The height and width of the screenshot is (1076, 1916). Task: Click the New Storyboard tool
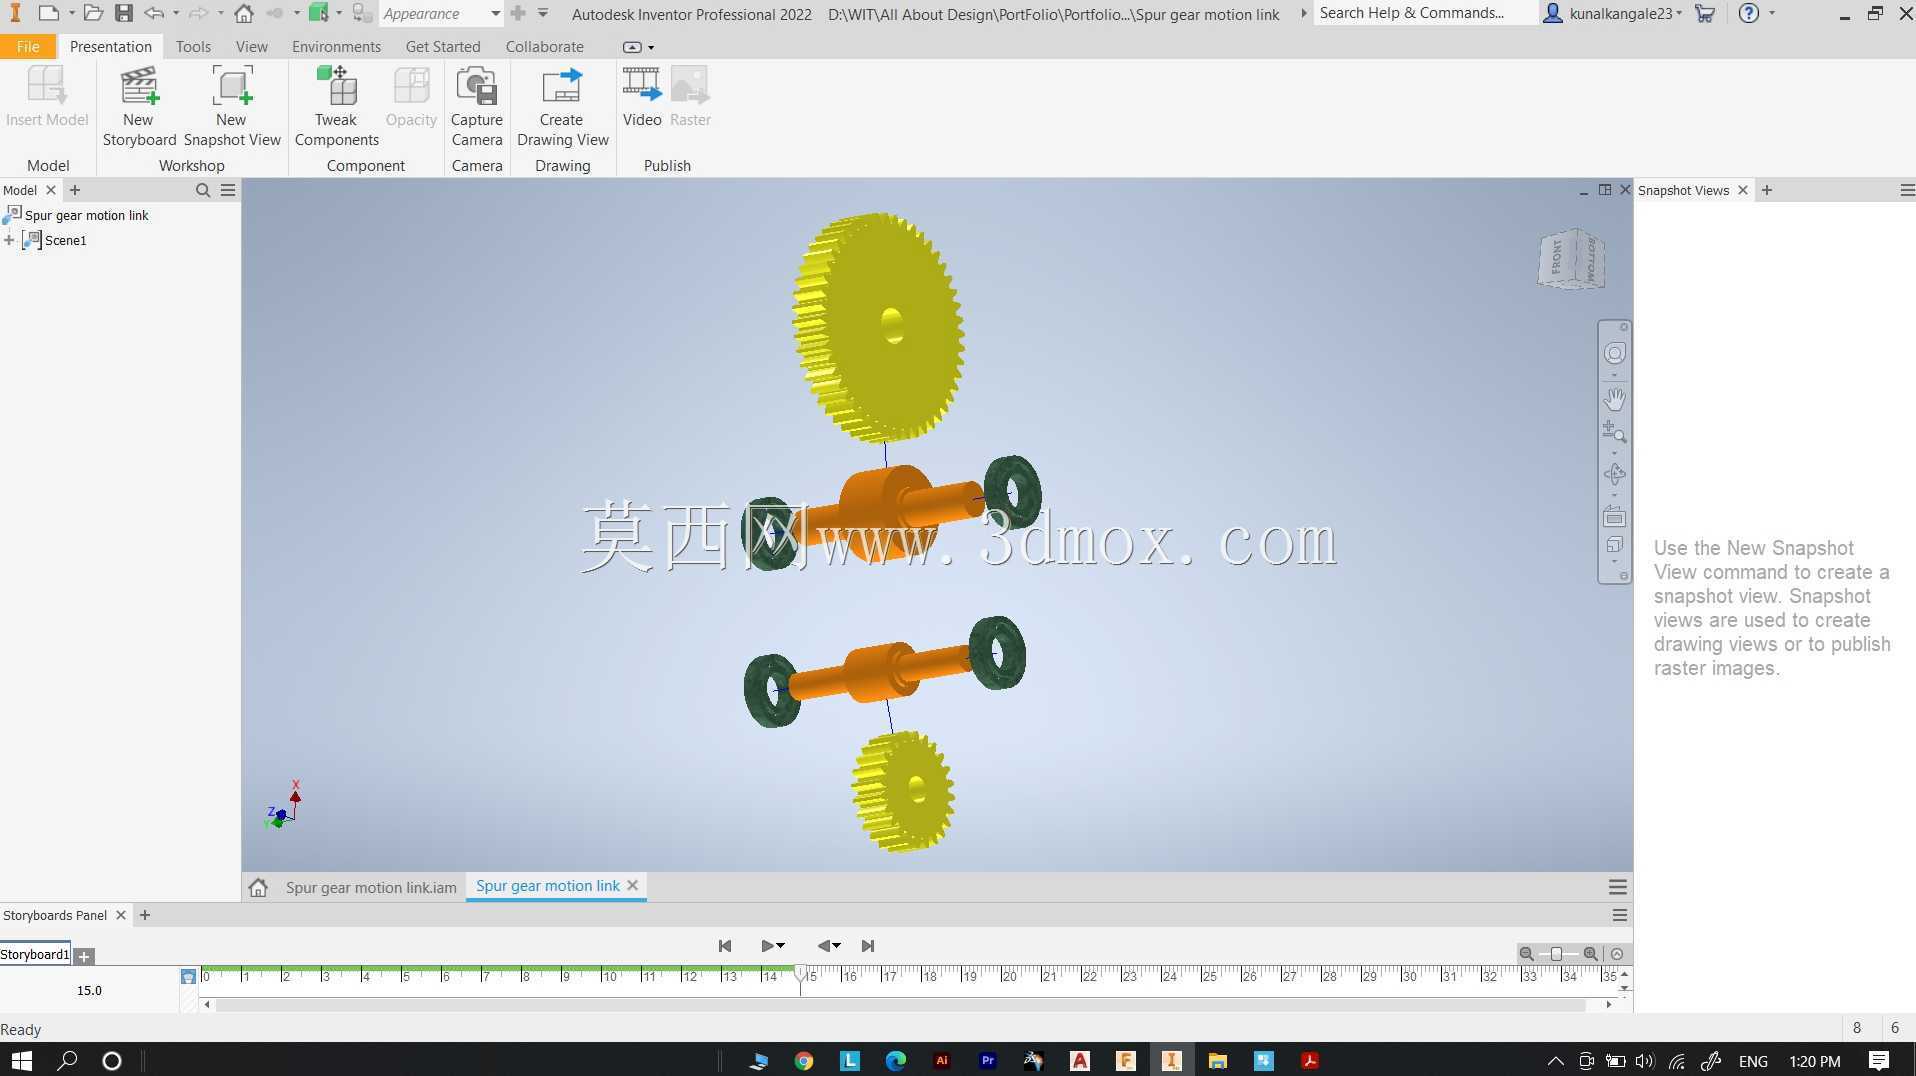139,106
